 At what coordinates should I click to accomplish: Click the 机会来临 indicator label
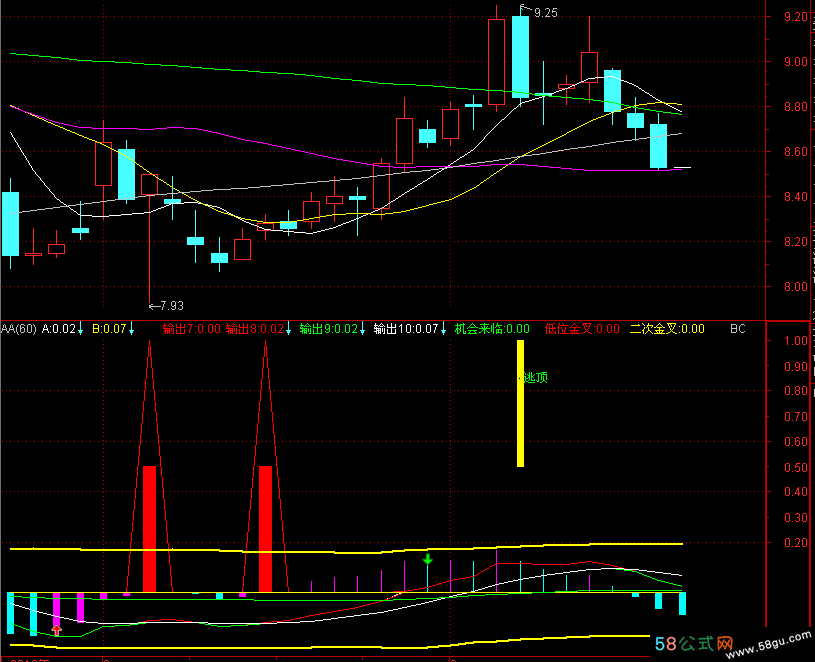(491, 328)
